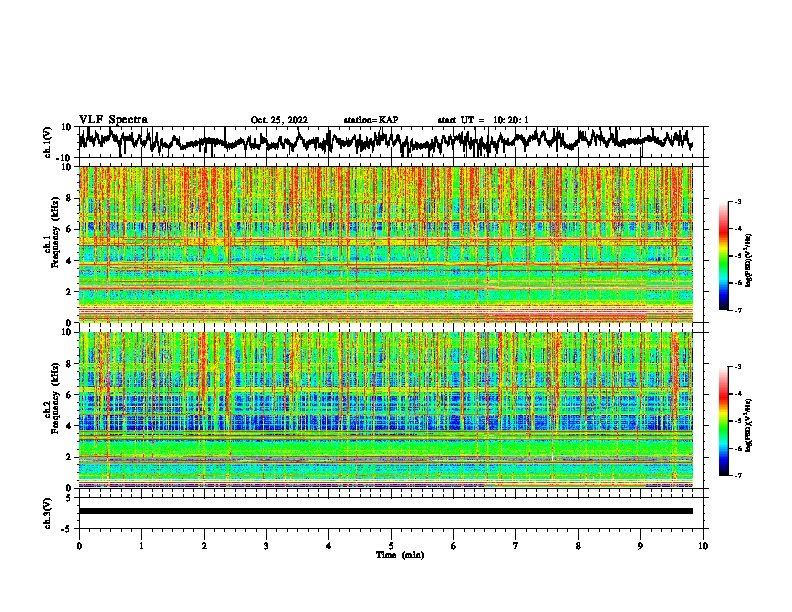Click the 4 kHz tick on ch.2 frequency axis
Screen dimensions: 792x612
pos(69,426)
